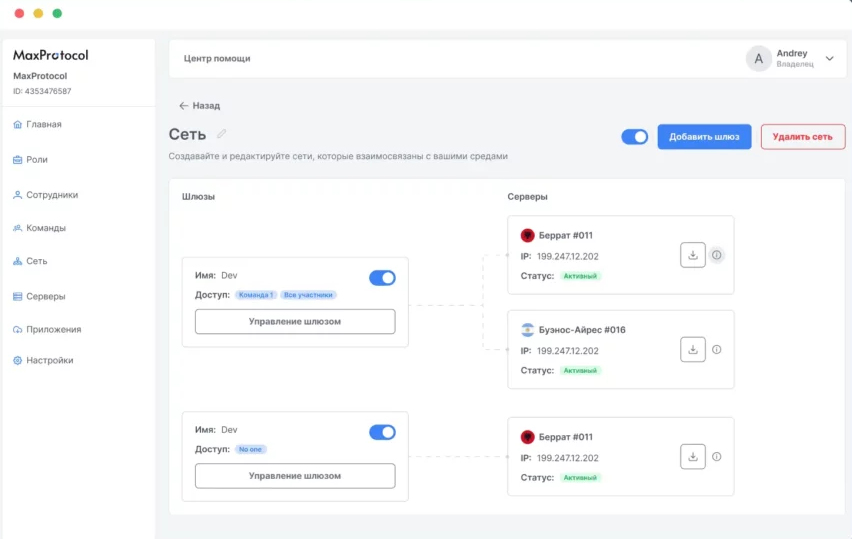This screenshot has width=852, height=539.
Task: Show info for Буэнос-Айрес #016 server
Action: pyautogui.click(x=717, y=350)
